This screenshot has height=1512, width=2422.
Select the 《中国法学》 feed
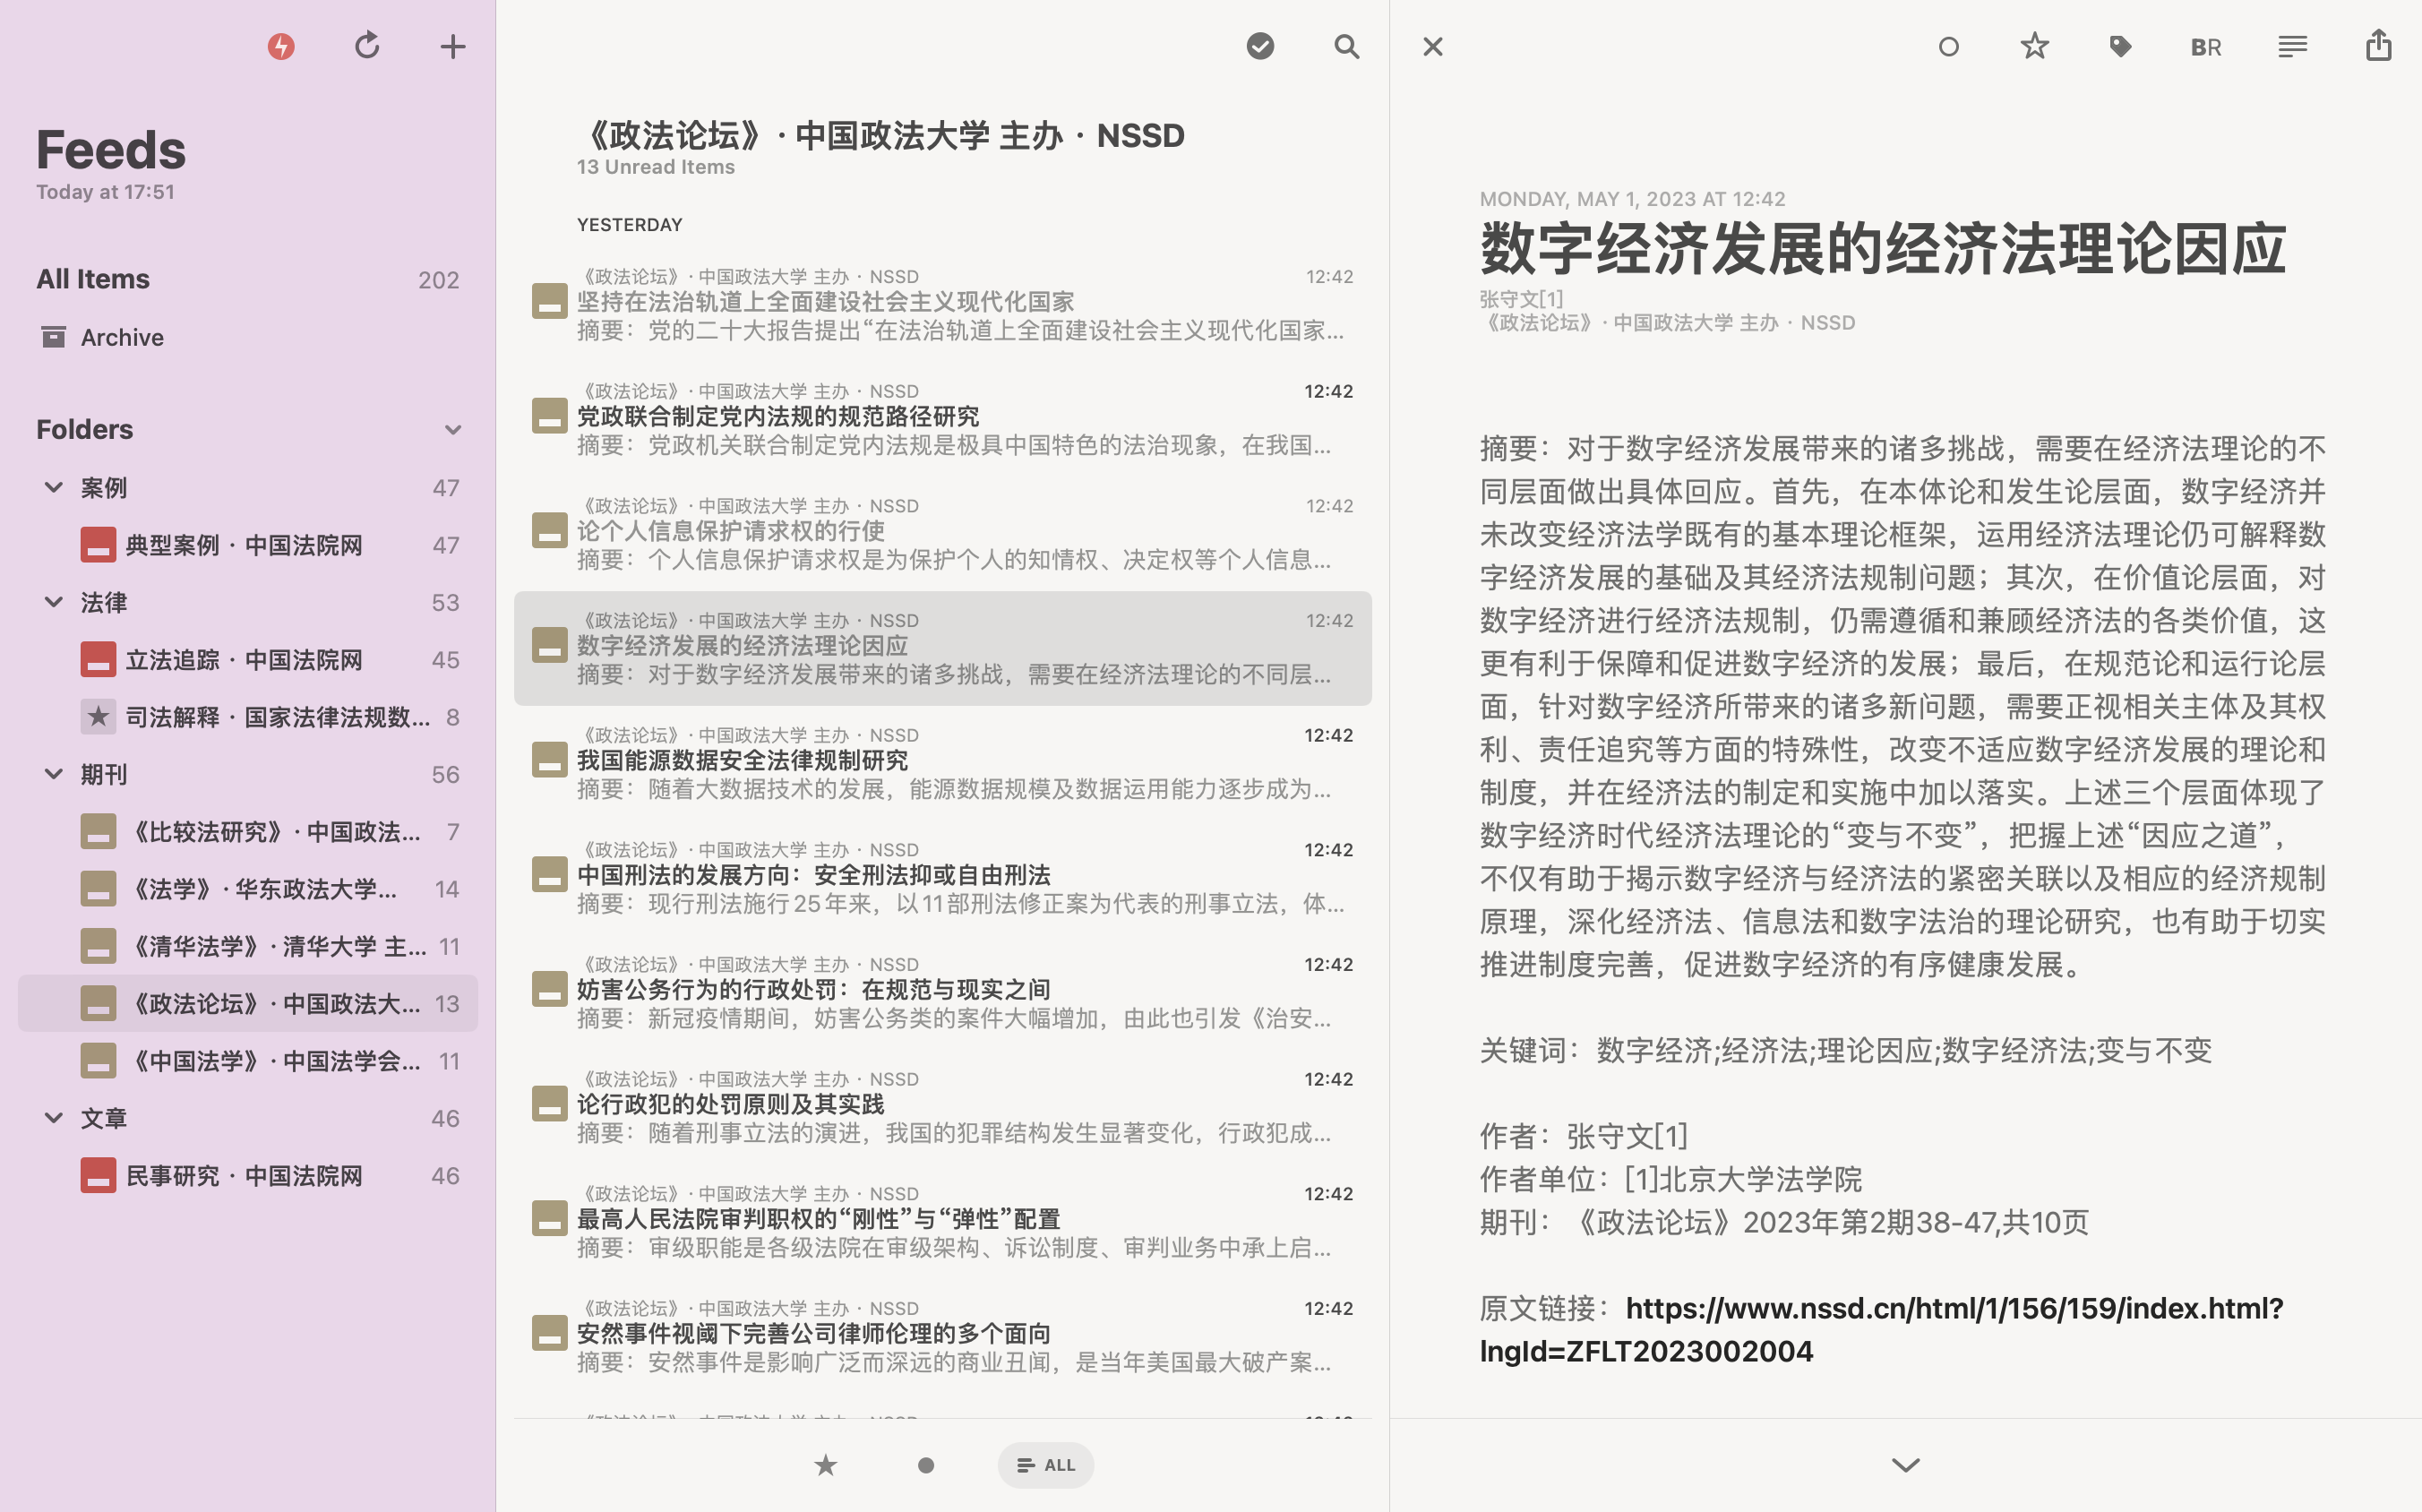pyautogui.click(x=276, y=1061)
